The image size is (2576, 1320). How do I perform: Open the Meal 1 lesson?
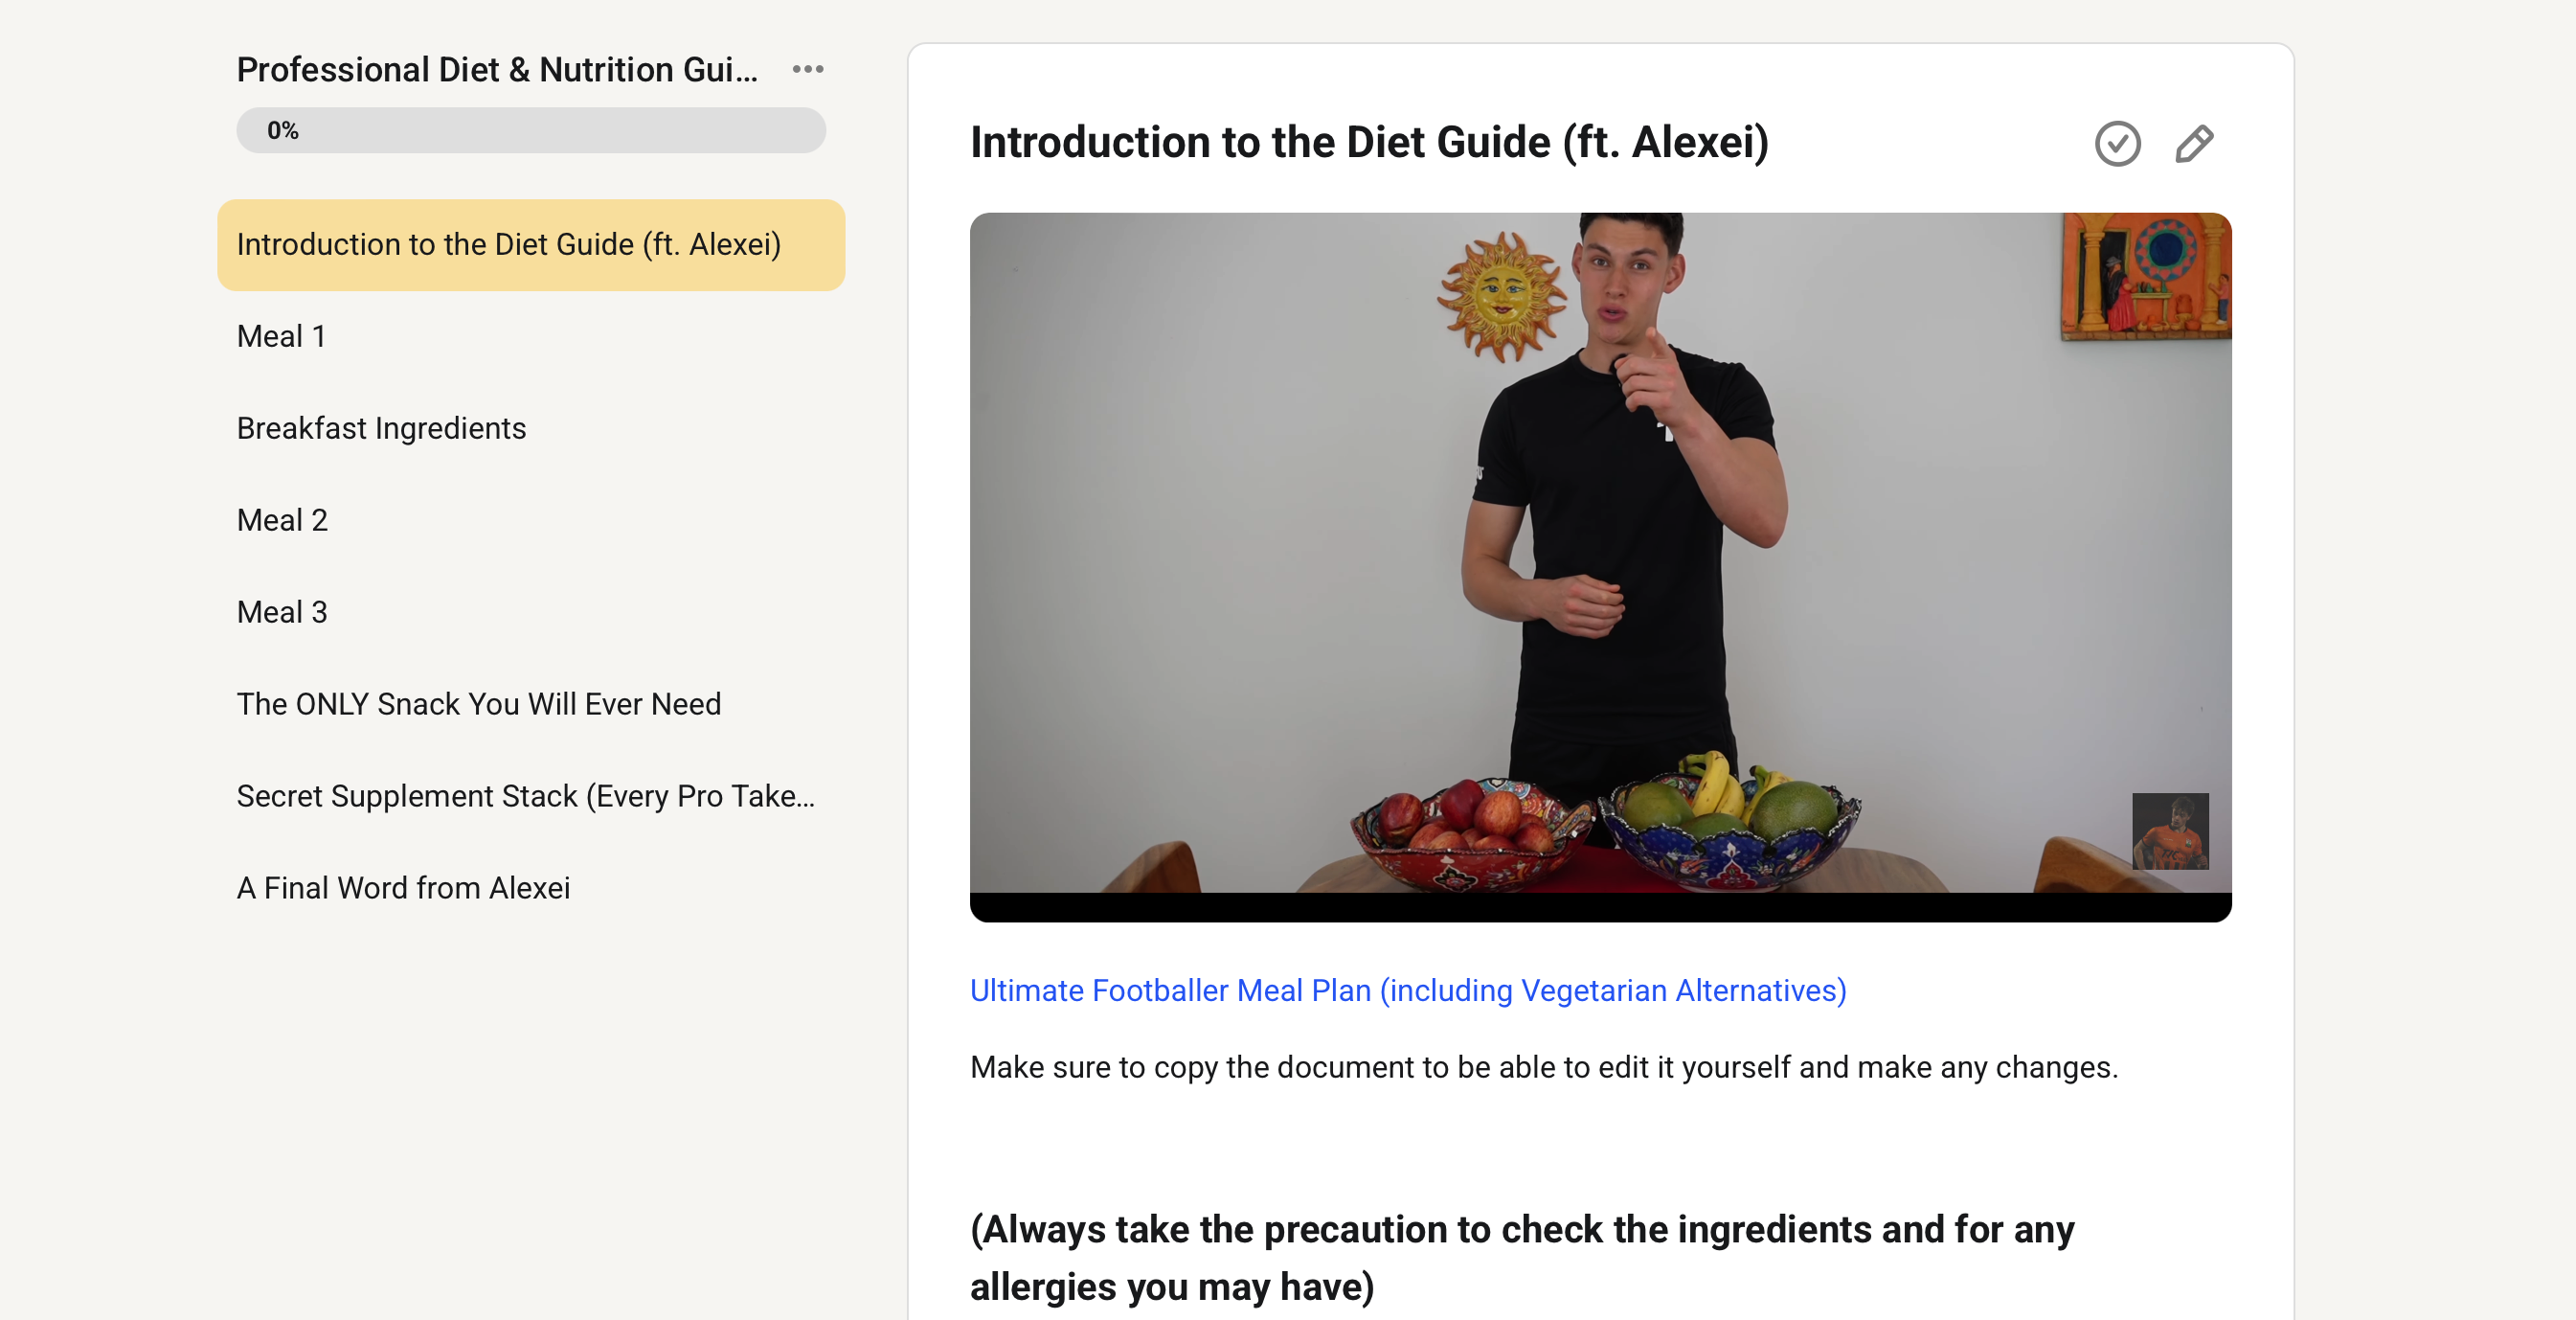tap(531, 337)
